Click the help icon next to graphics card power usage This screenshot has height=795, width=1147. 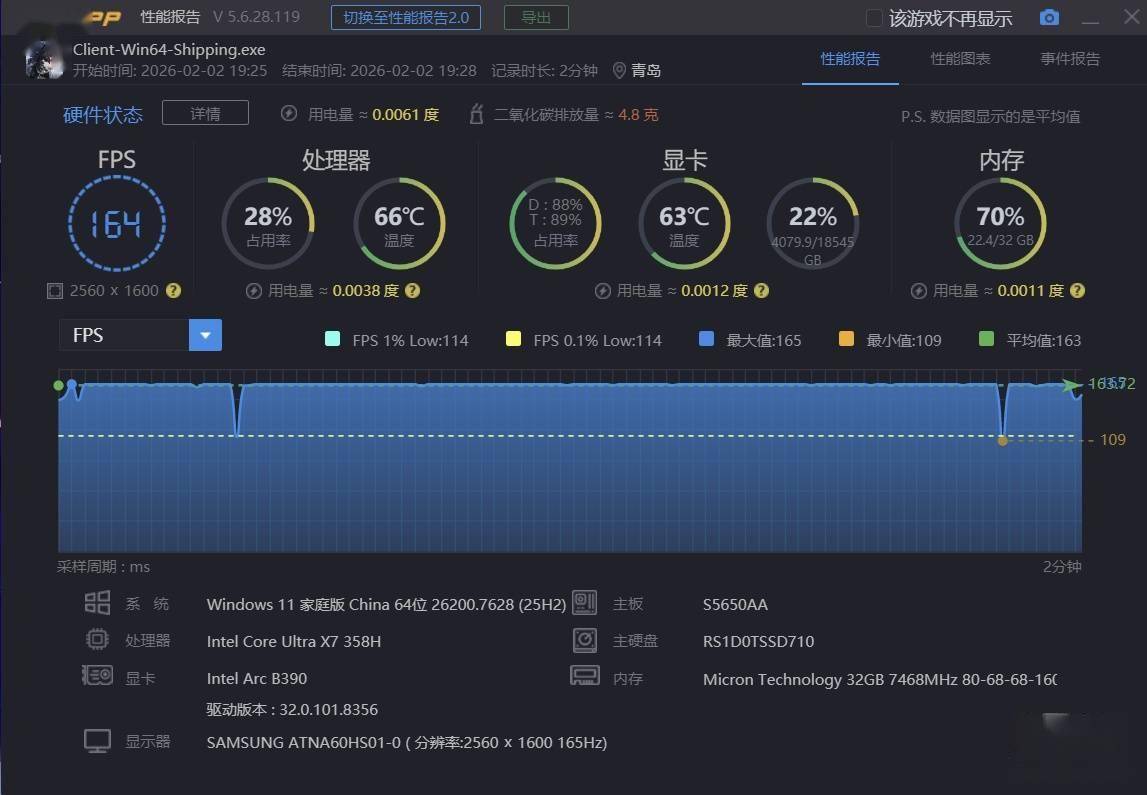[x=761, y=291]
